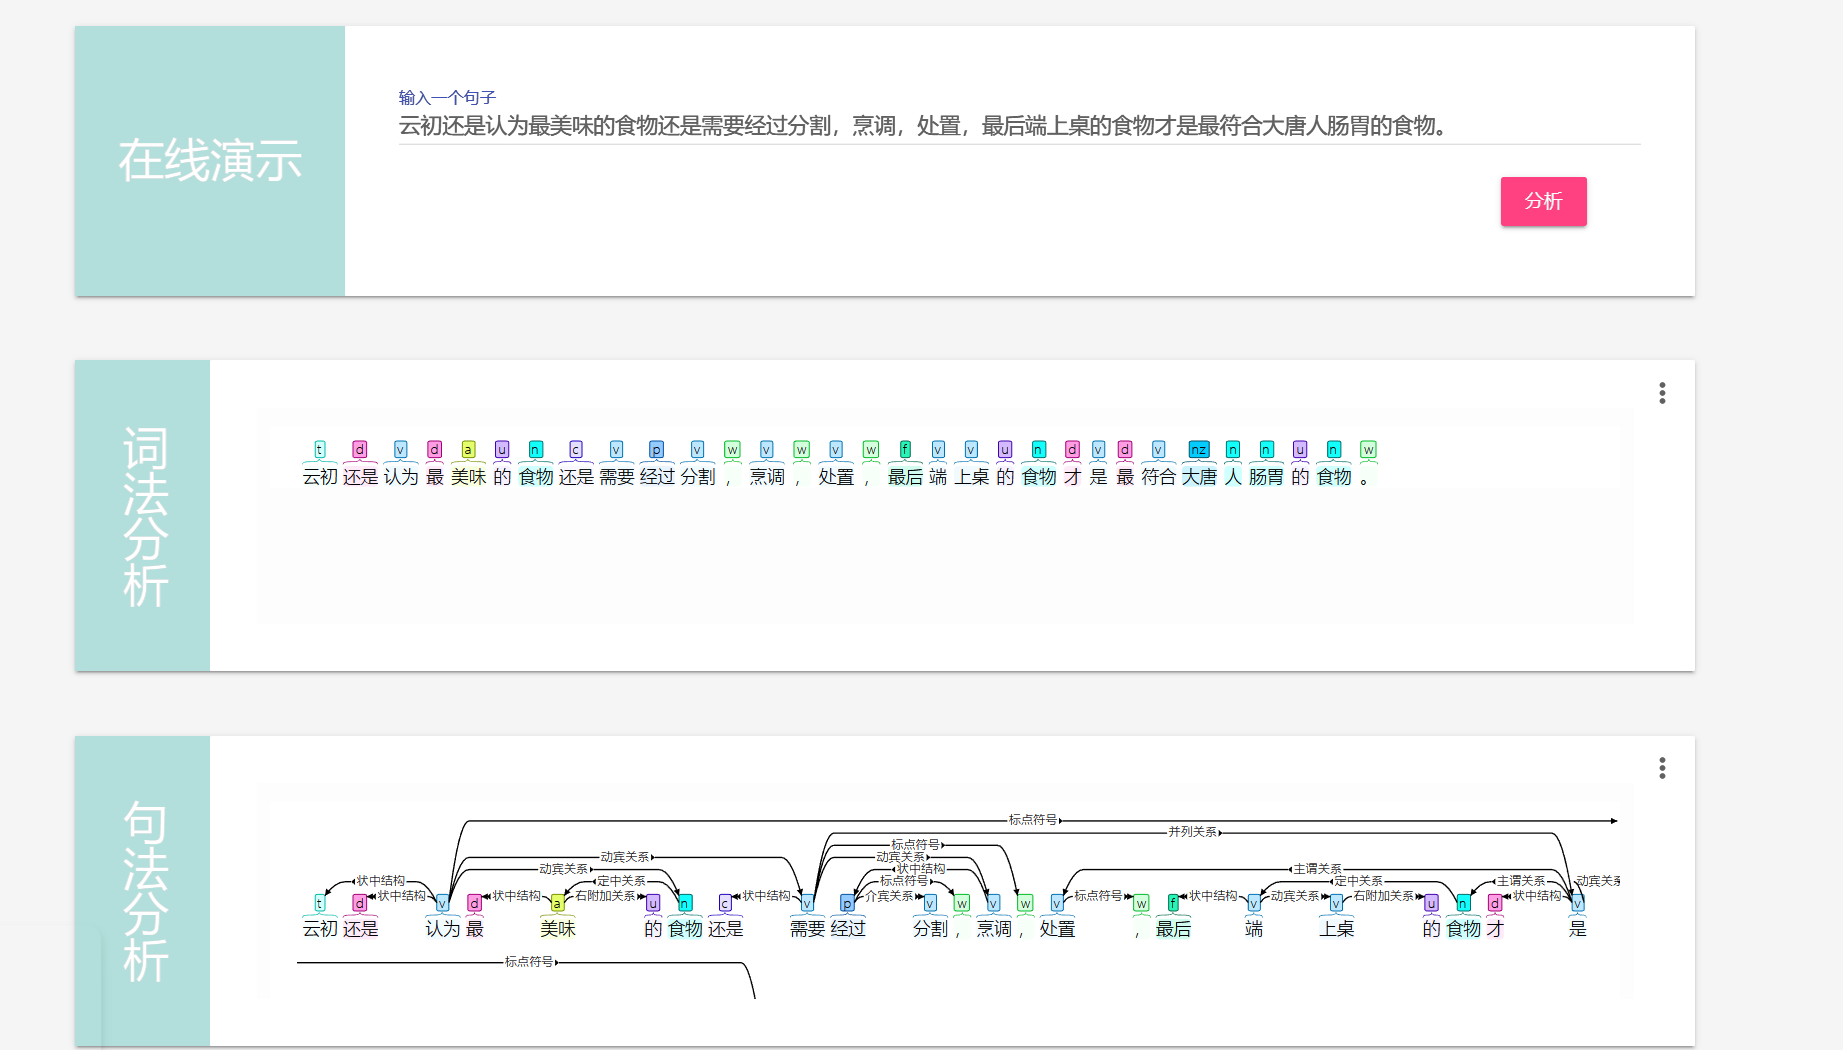
Task: Focus the sentence input field
Action: [x=1019, y=126]
